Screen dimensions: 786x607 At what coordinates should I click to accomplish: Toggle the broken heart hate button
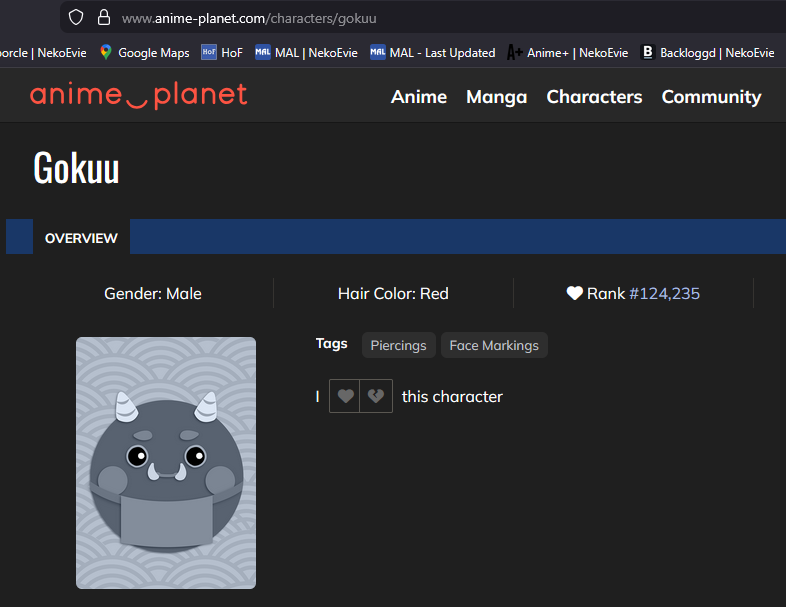click(x=376, y=396)
